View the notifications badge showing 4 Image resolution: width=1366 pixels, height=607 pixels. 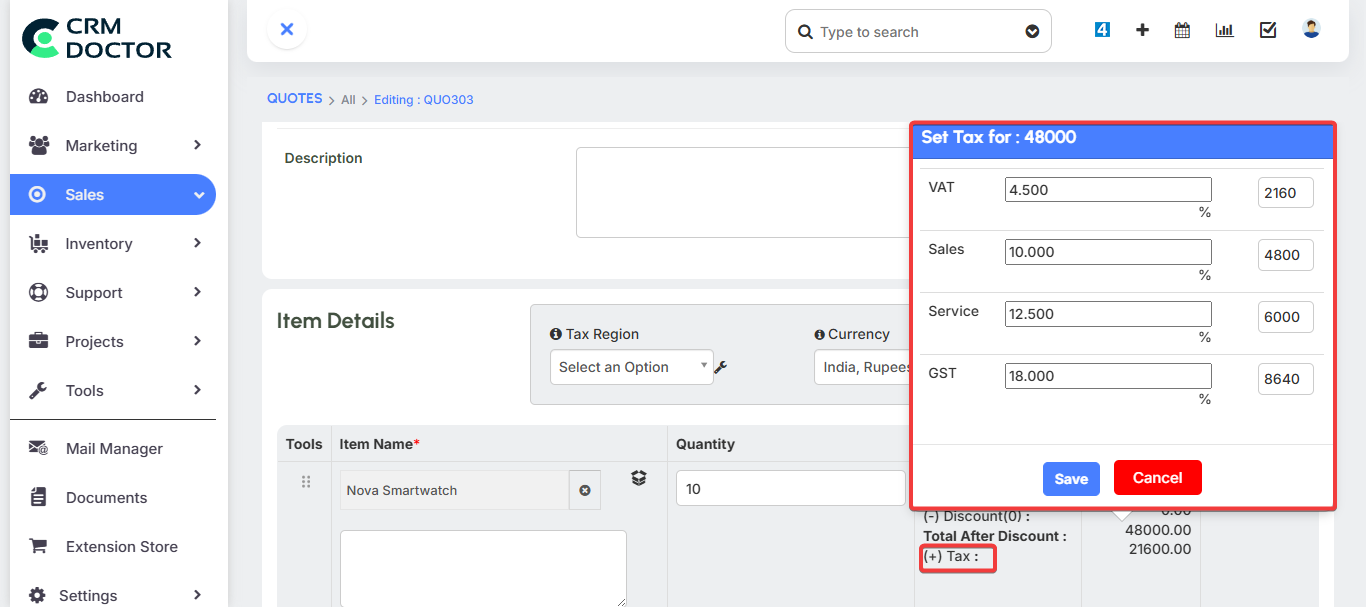(x=1101, y=29)
